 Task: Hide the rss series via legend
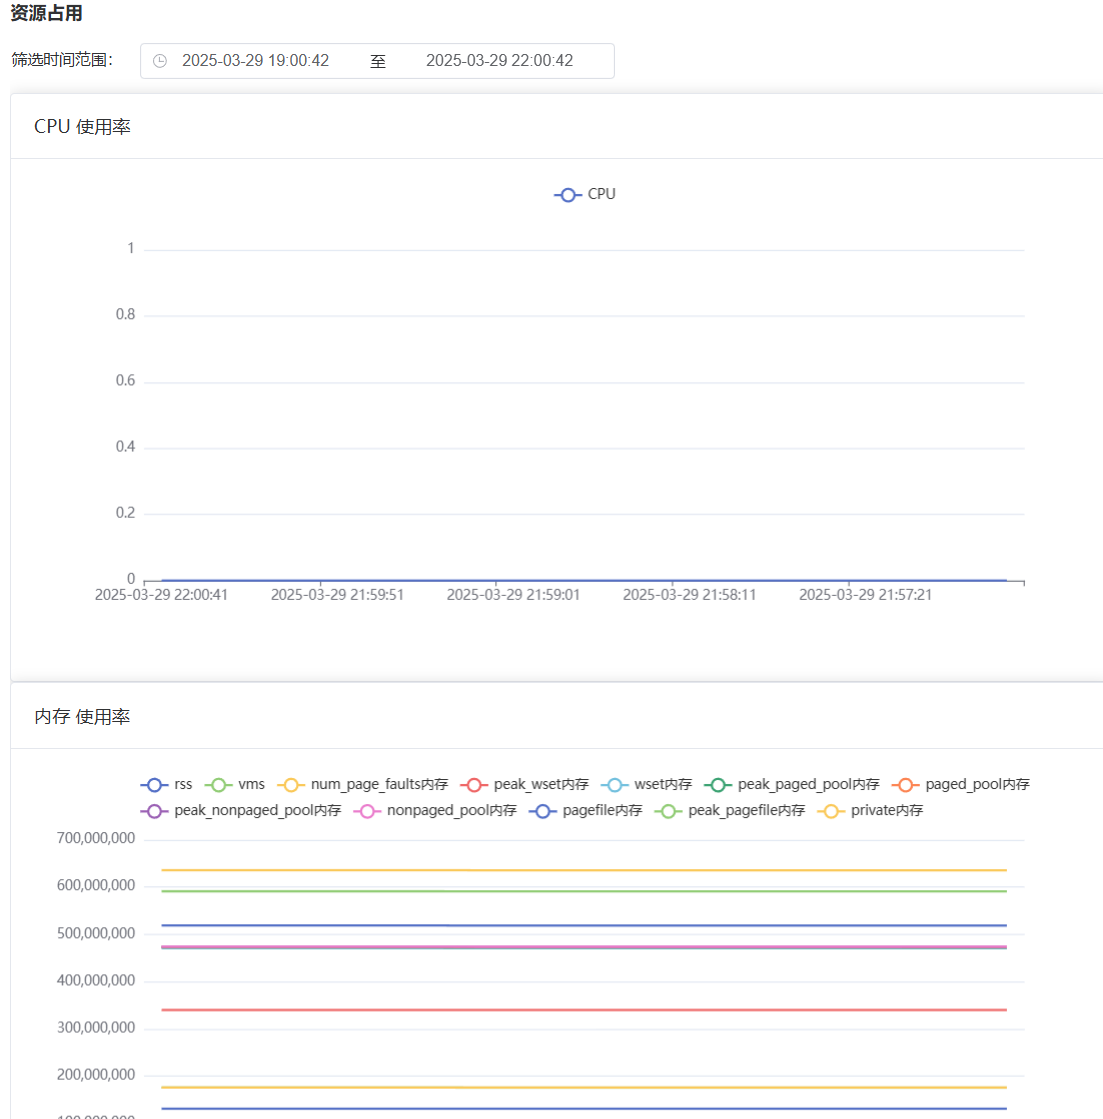[x=167, y=785]
